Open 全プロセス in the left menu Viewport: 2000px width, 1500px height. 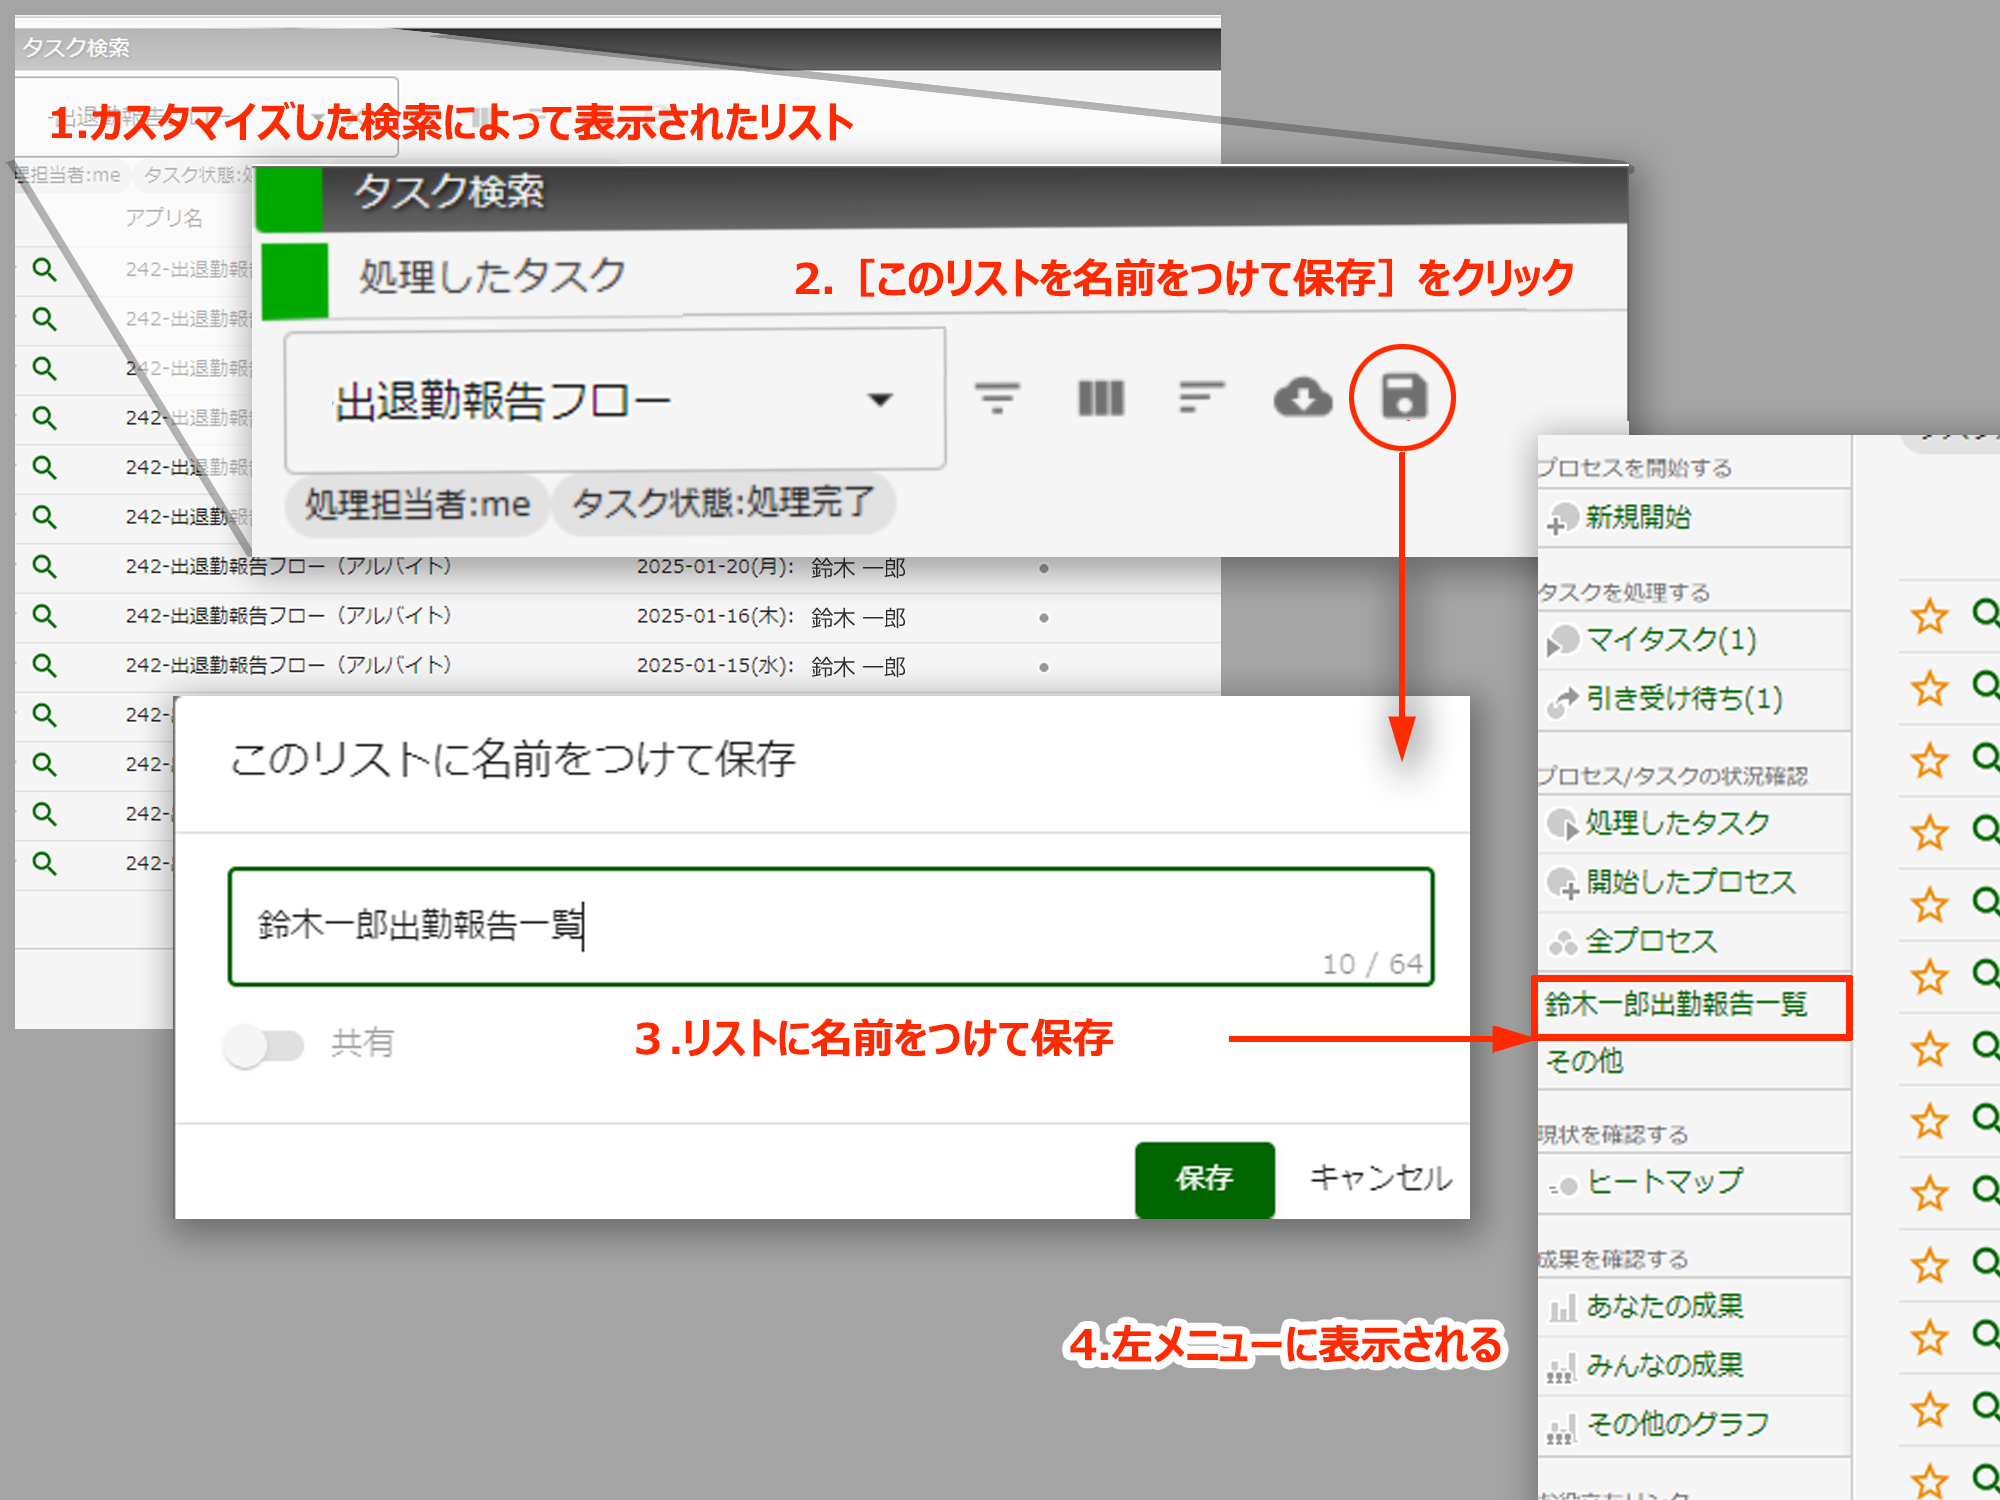(1648, 940)
